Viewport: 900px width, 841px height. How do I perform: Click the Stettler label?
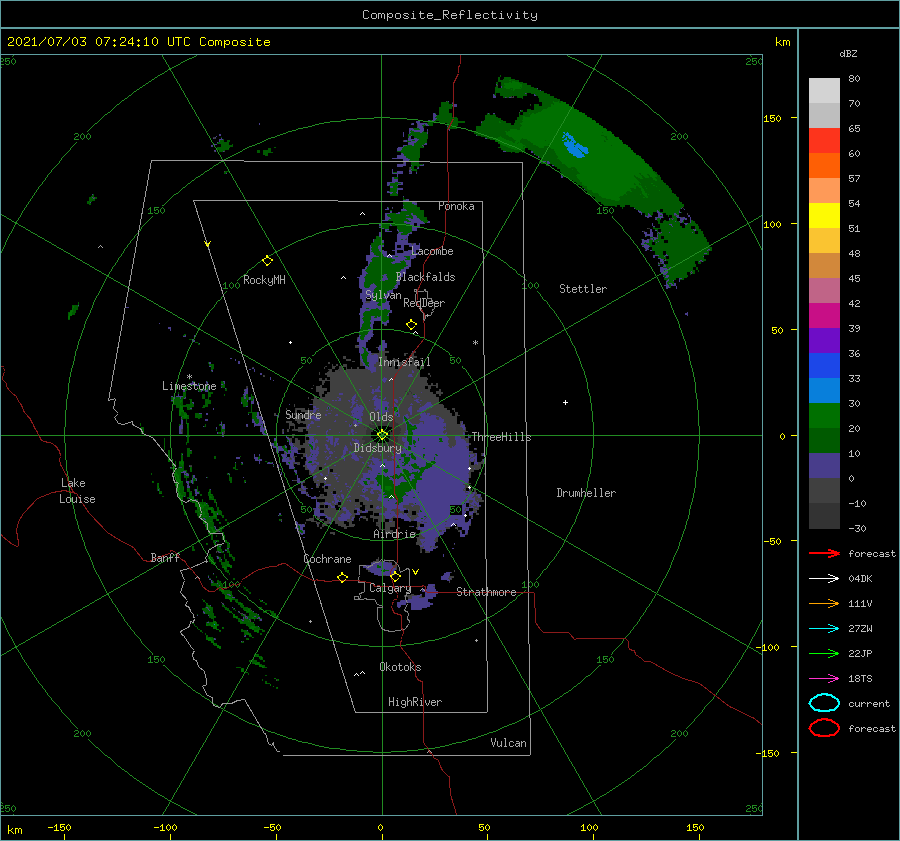point(583,289)
